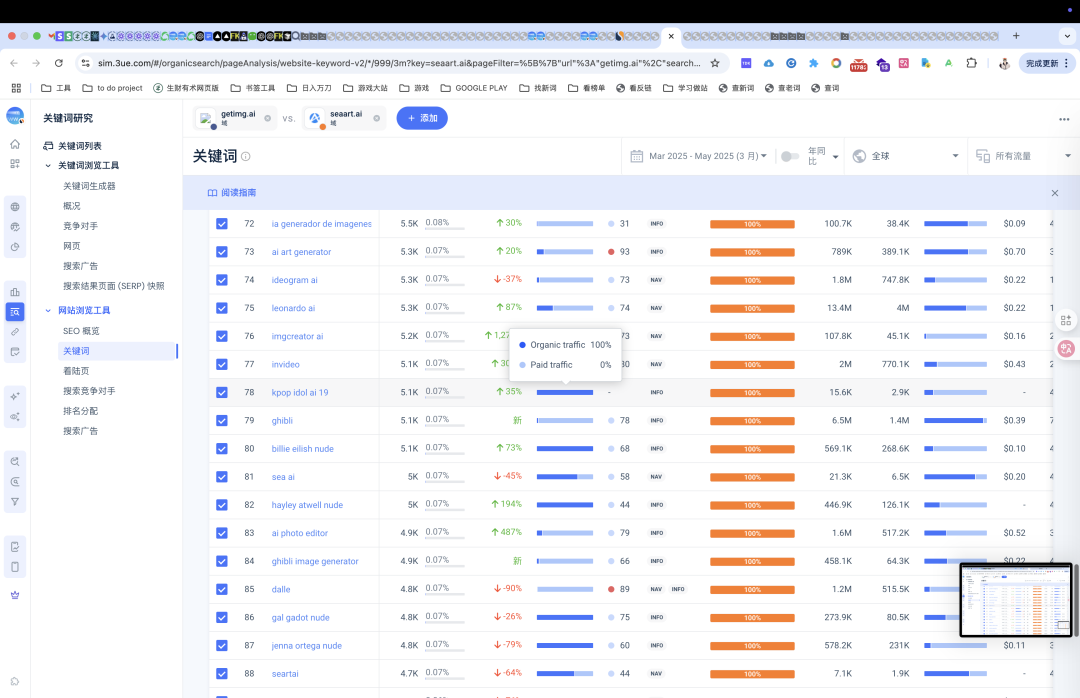Image resolution: width=1080 pixels, height=698 pixels.
Task: Collapse the 网站浏览工具 tree section
Action: tap(48, 311)
